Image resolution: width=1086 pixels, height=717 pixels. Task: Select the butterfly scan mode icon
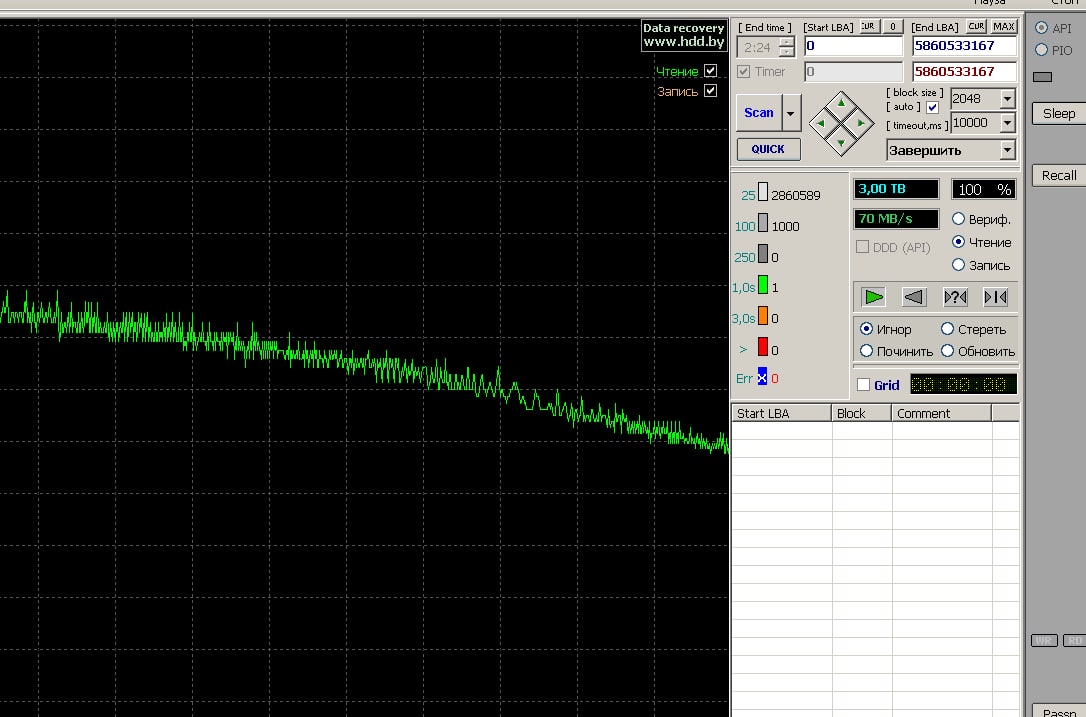pos(995,297)
